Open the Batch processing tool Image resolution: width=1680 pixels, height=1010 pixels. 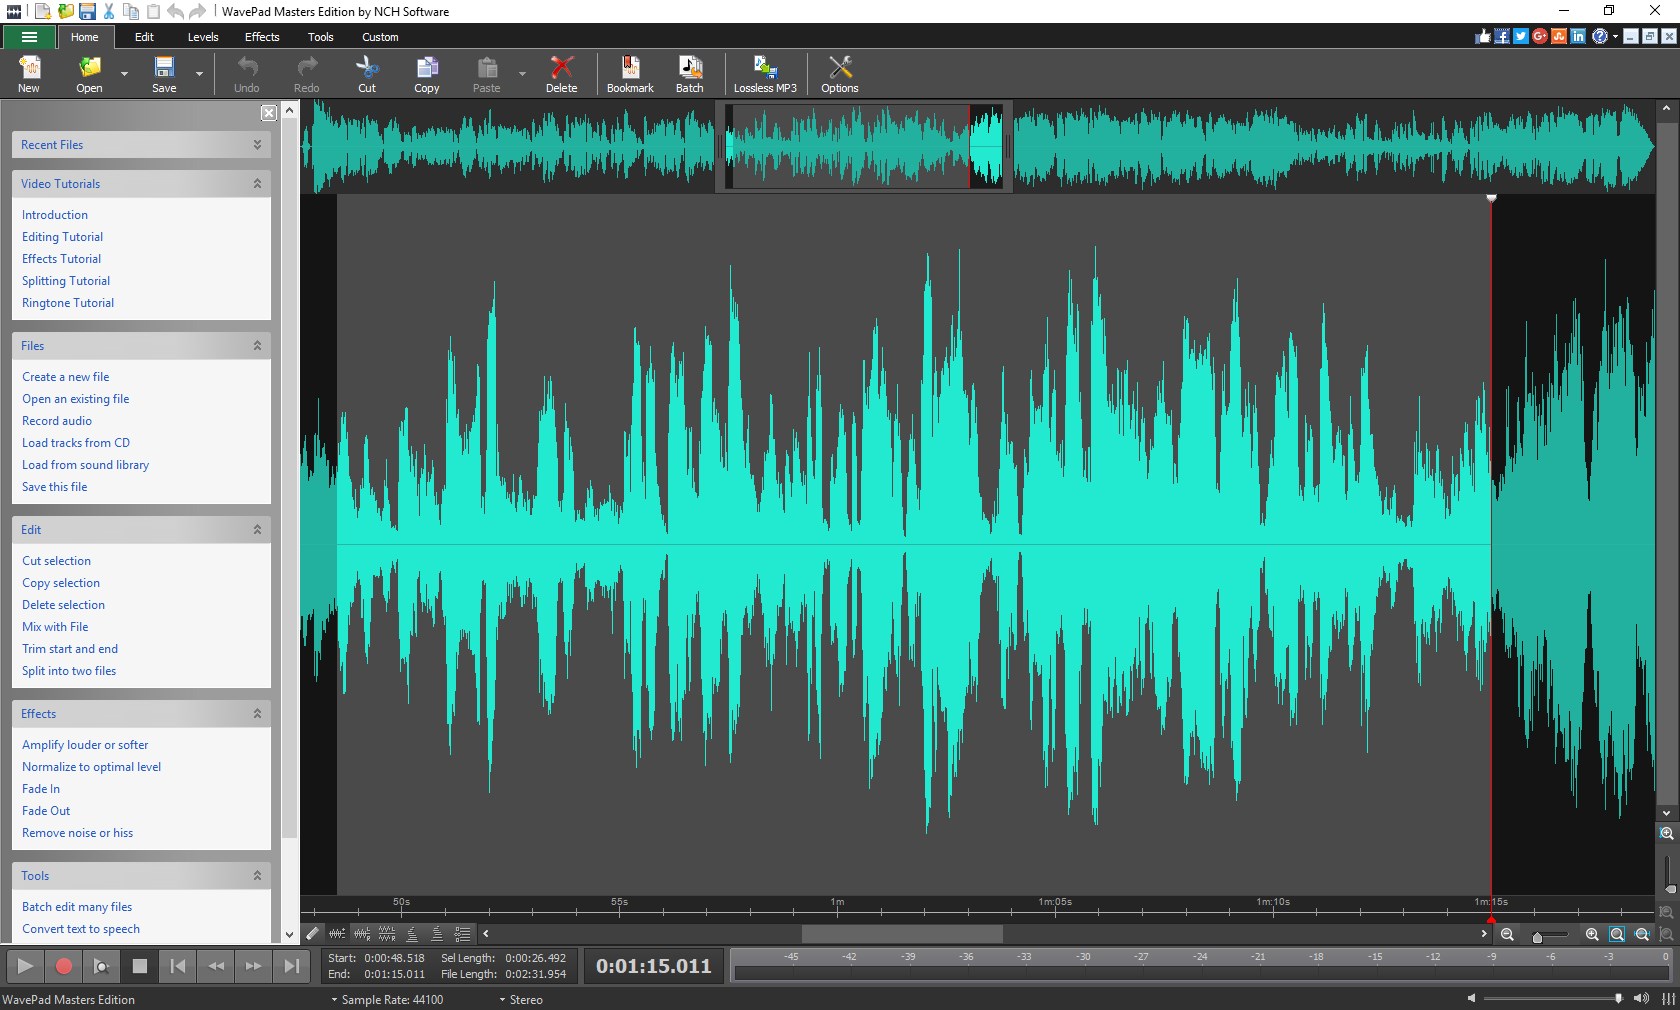click(689, 74)
